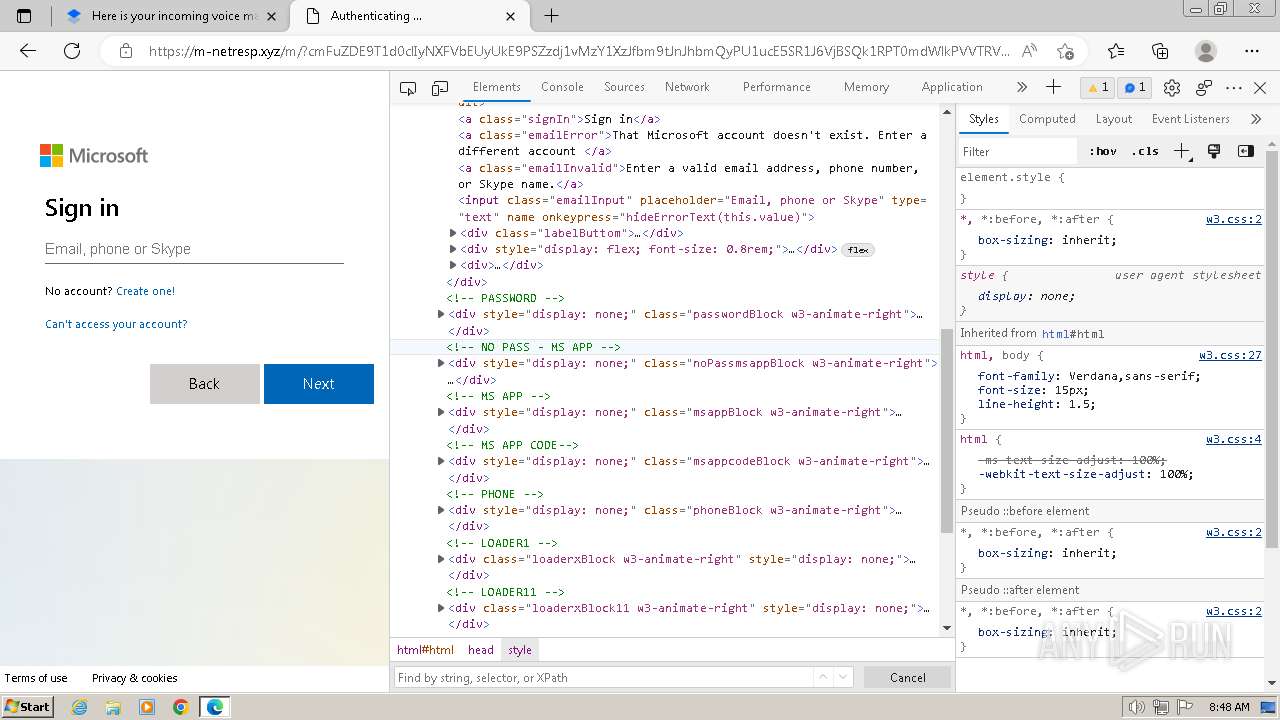The width and height of the screenshot is (1280, 720).
Task: Reload the page with refresh icon
Action: 72,51
